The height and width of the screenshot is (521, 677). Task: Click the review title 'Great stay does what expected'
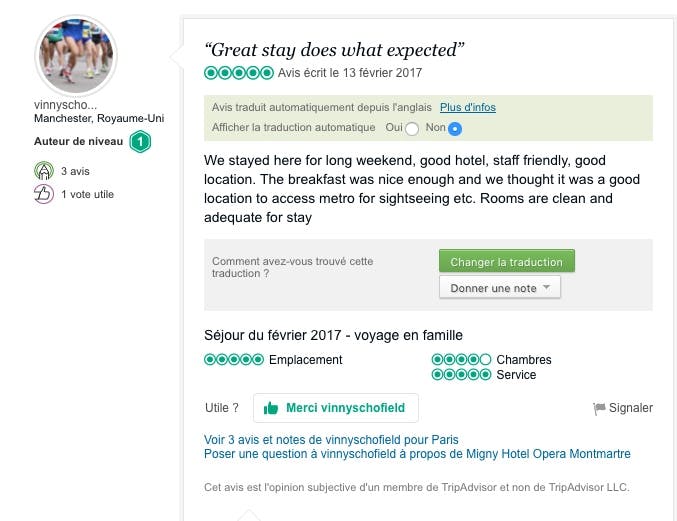coord(334,50)
